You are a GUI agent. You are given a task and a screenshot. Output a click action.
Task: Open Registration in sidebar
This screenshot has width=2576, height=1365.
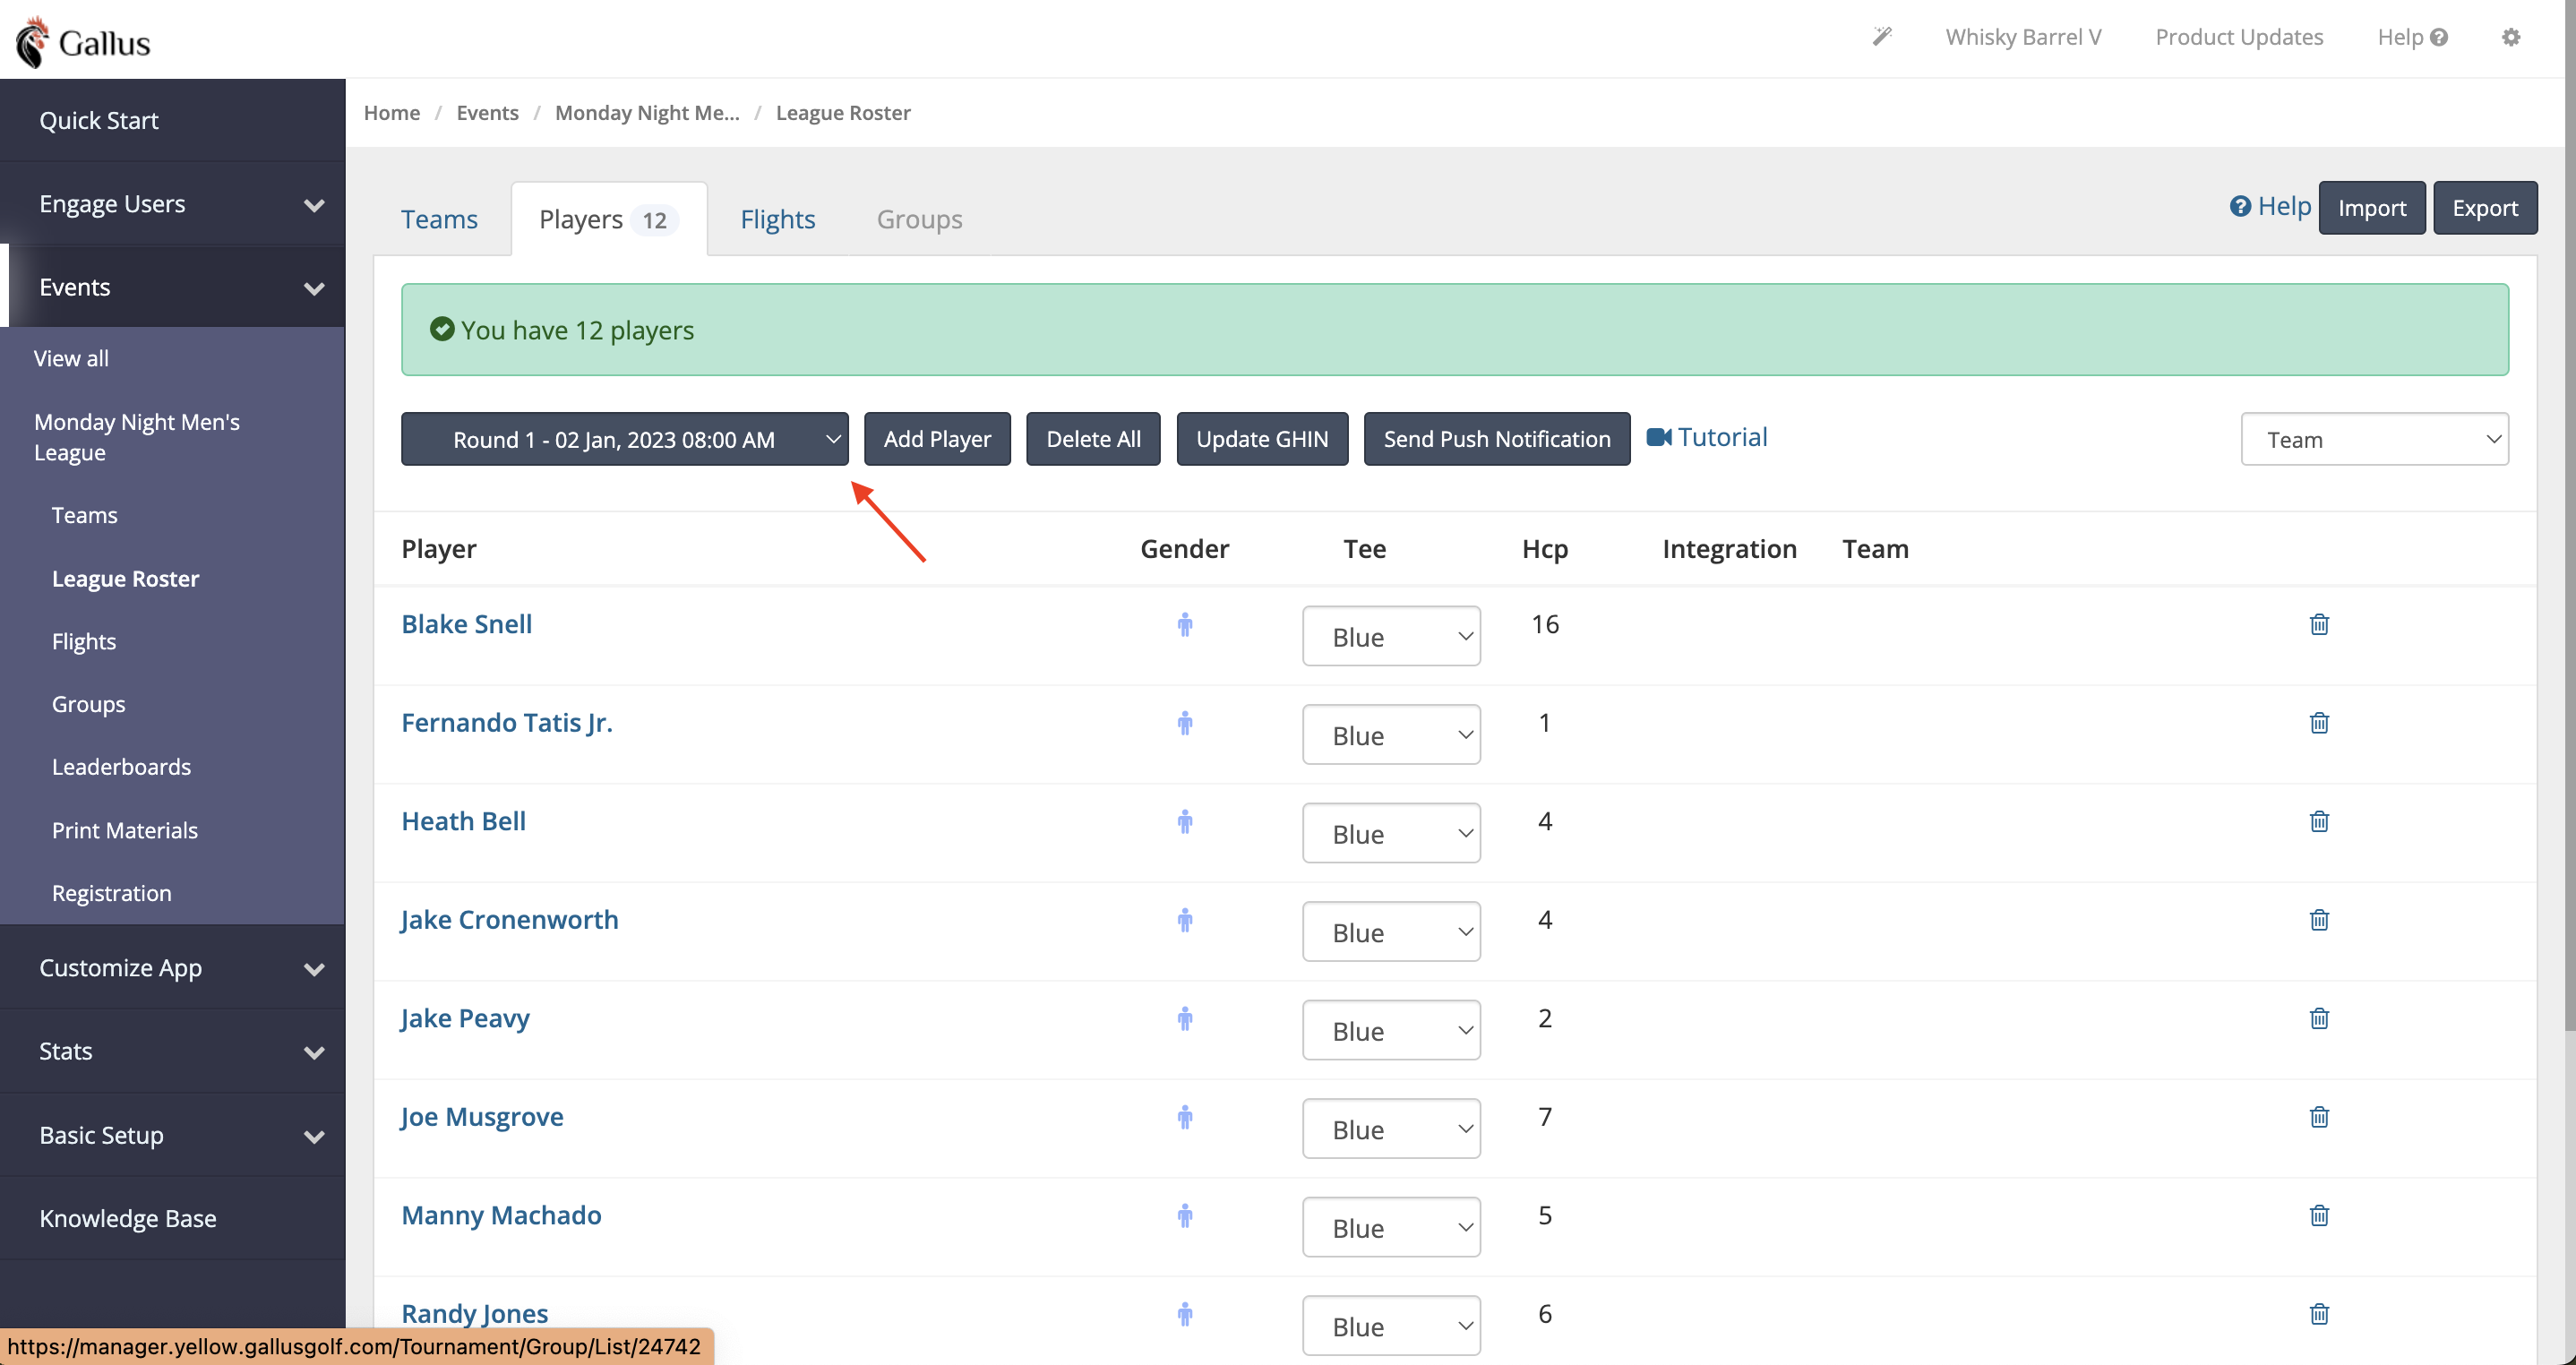(112, 893)
